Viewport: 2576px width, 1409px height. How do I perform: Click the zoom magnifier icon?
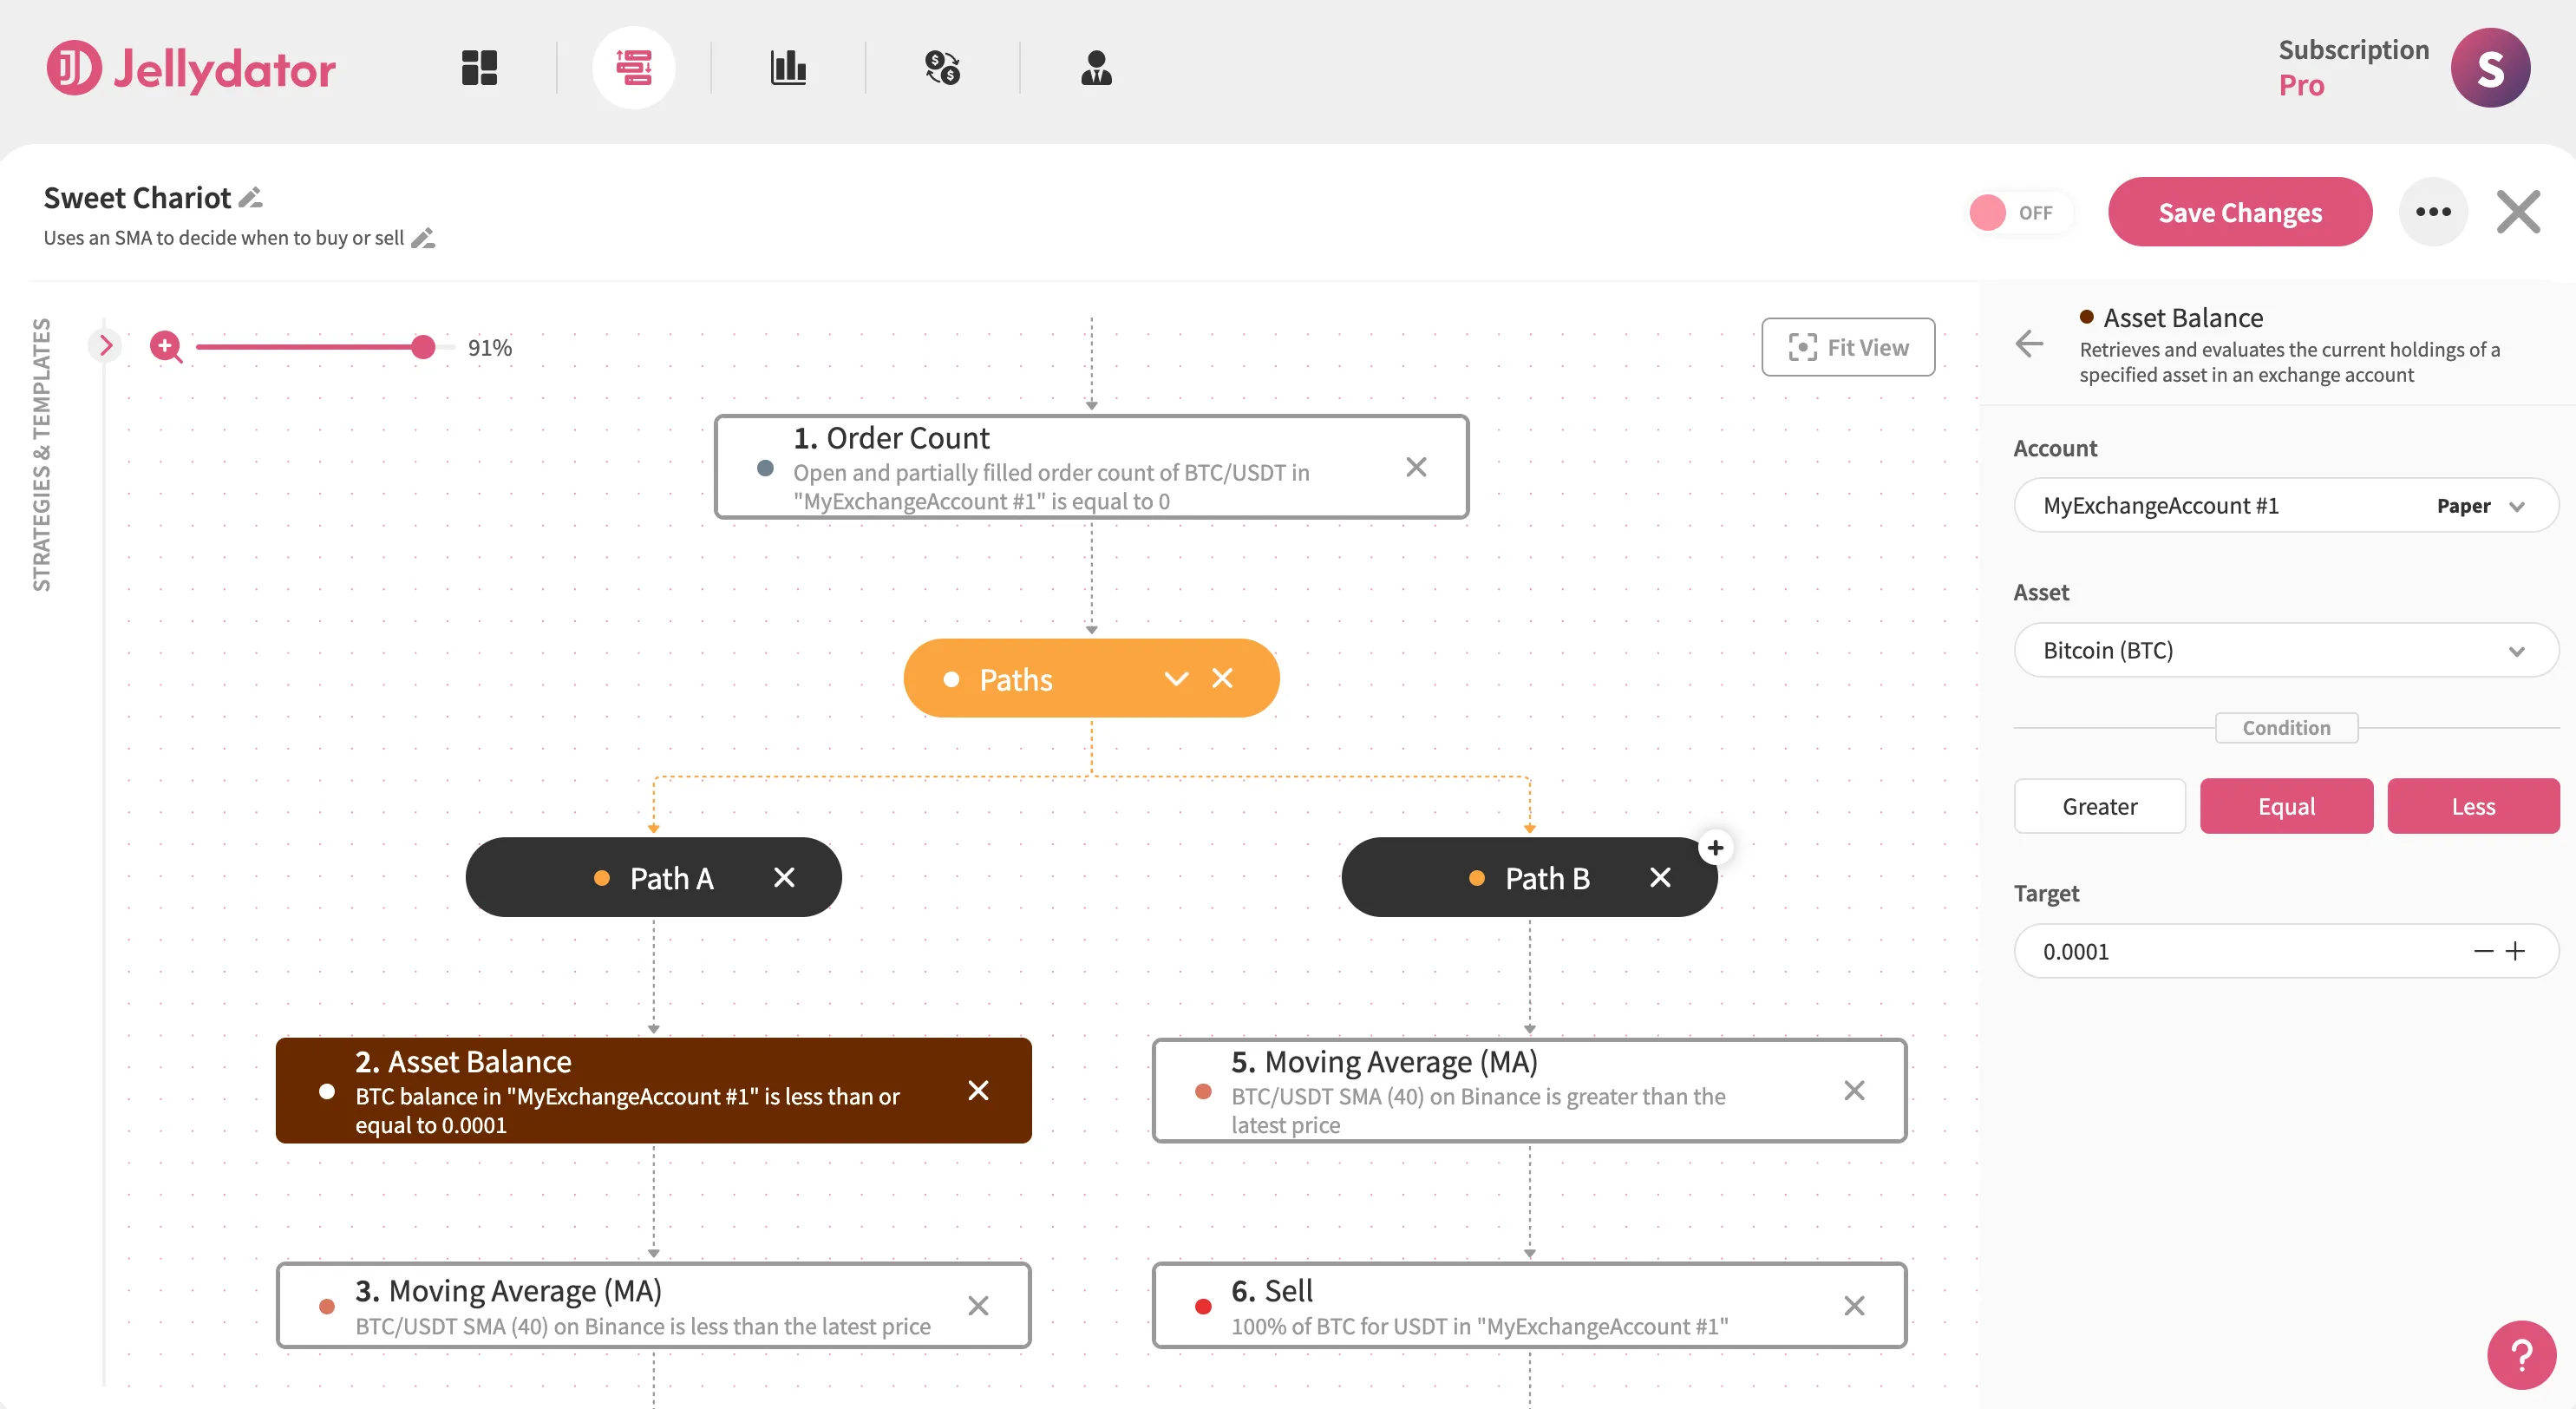tap(166, 347)
